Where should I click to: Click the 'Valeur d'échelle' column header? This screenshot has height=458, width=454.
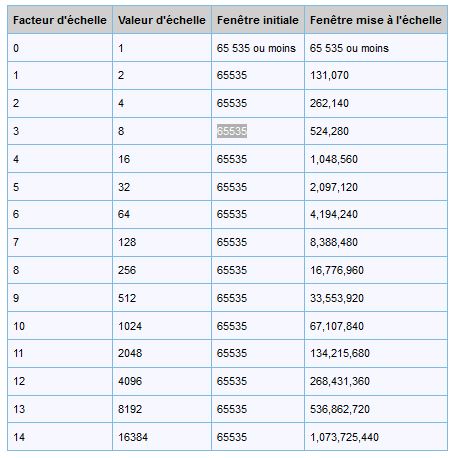click(x=162, y=20)
